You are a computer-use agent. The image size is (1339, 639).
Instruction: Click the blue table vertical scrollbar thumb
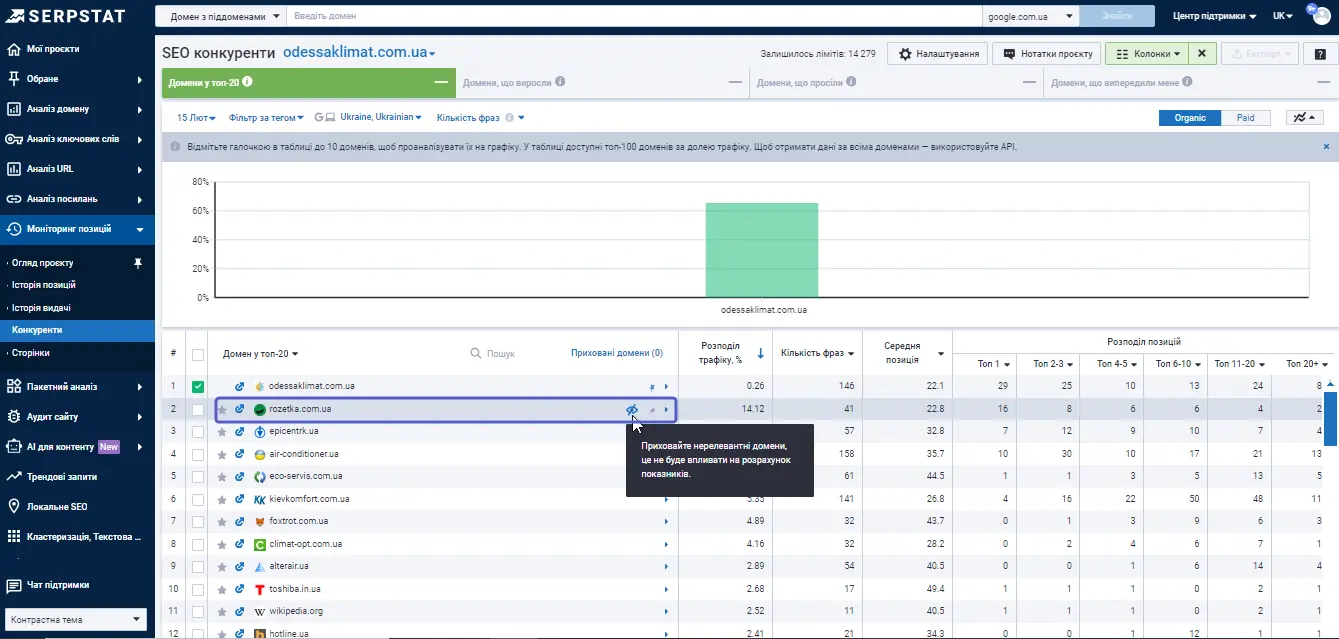click(1331, 418)
